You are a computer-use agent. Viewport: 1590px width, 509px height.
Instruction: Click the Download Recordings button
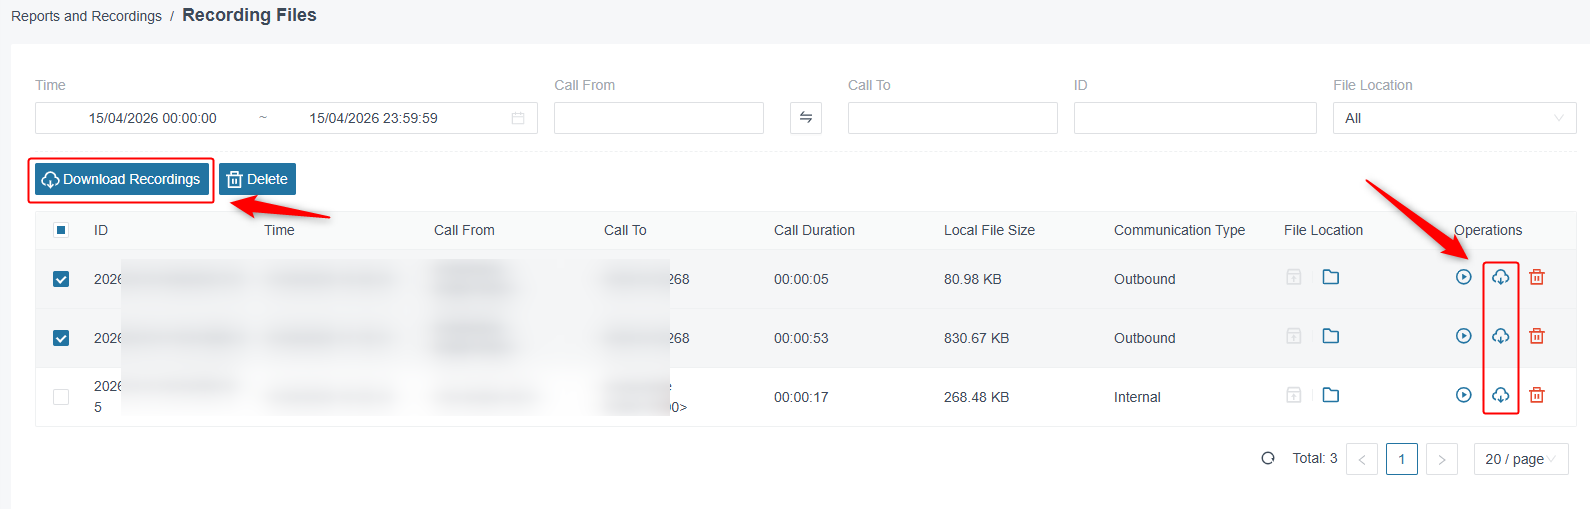coord(122,179)
